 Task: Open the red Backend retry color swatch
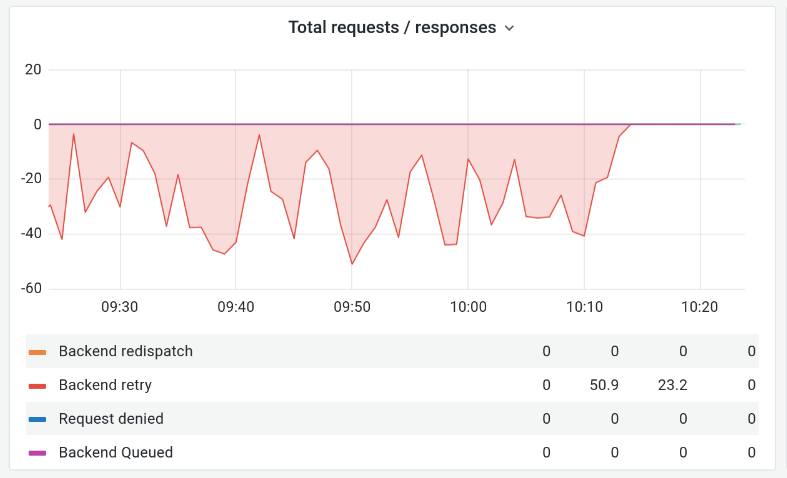pos(37,385)
